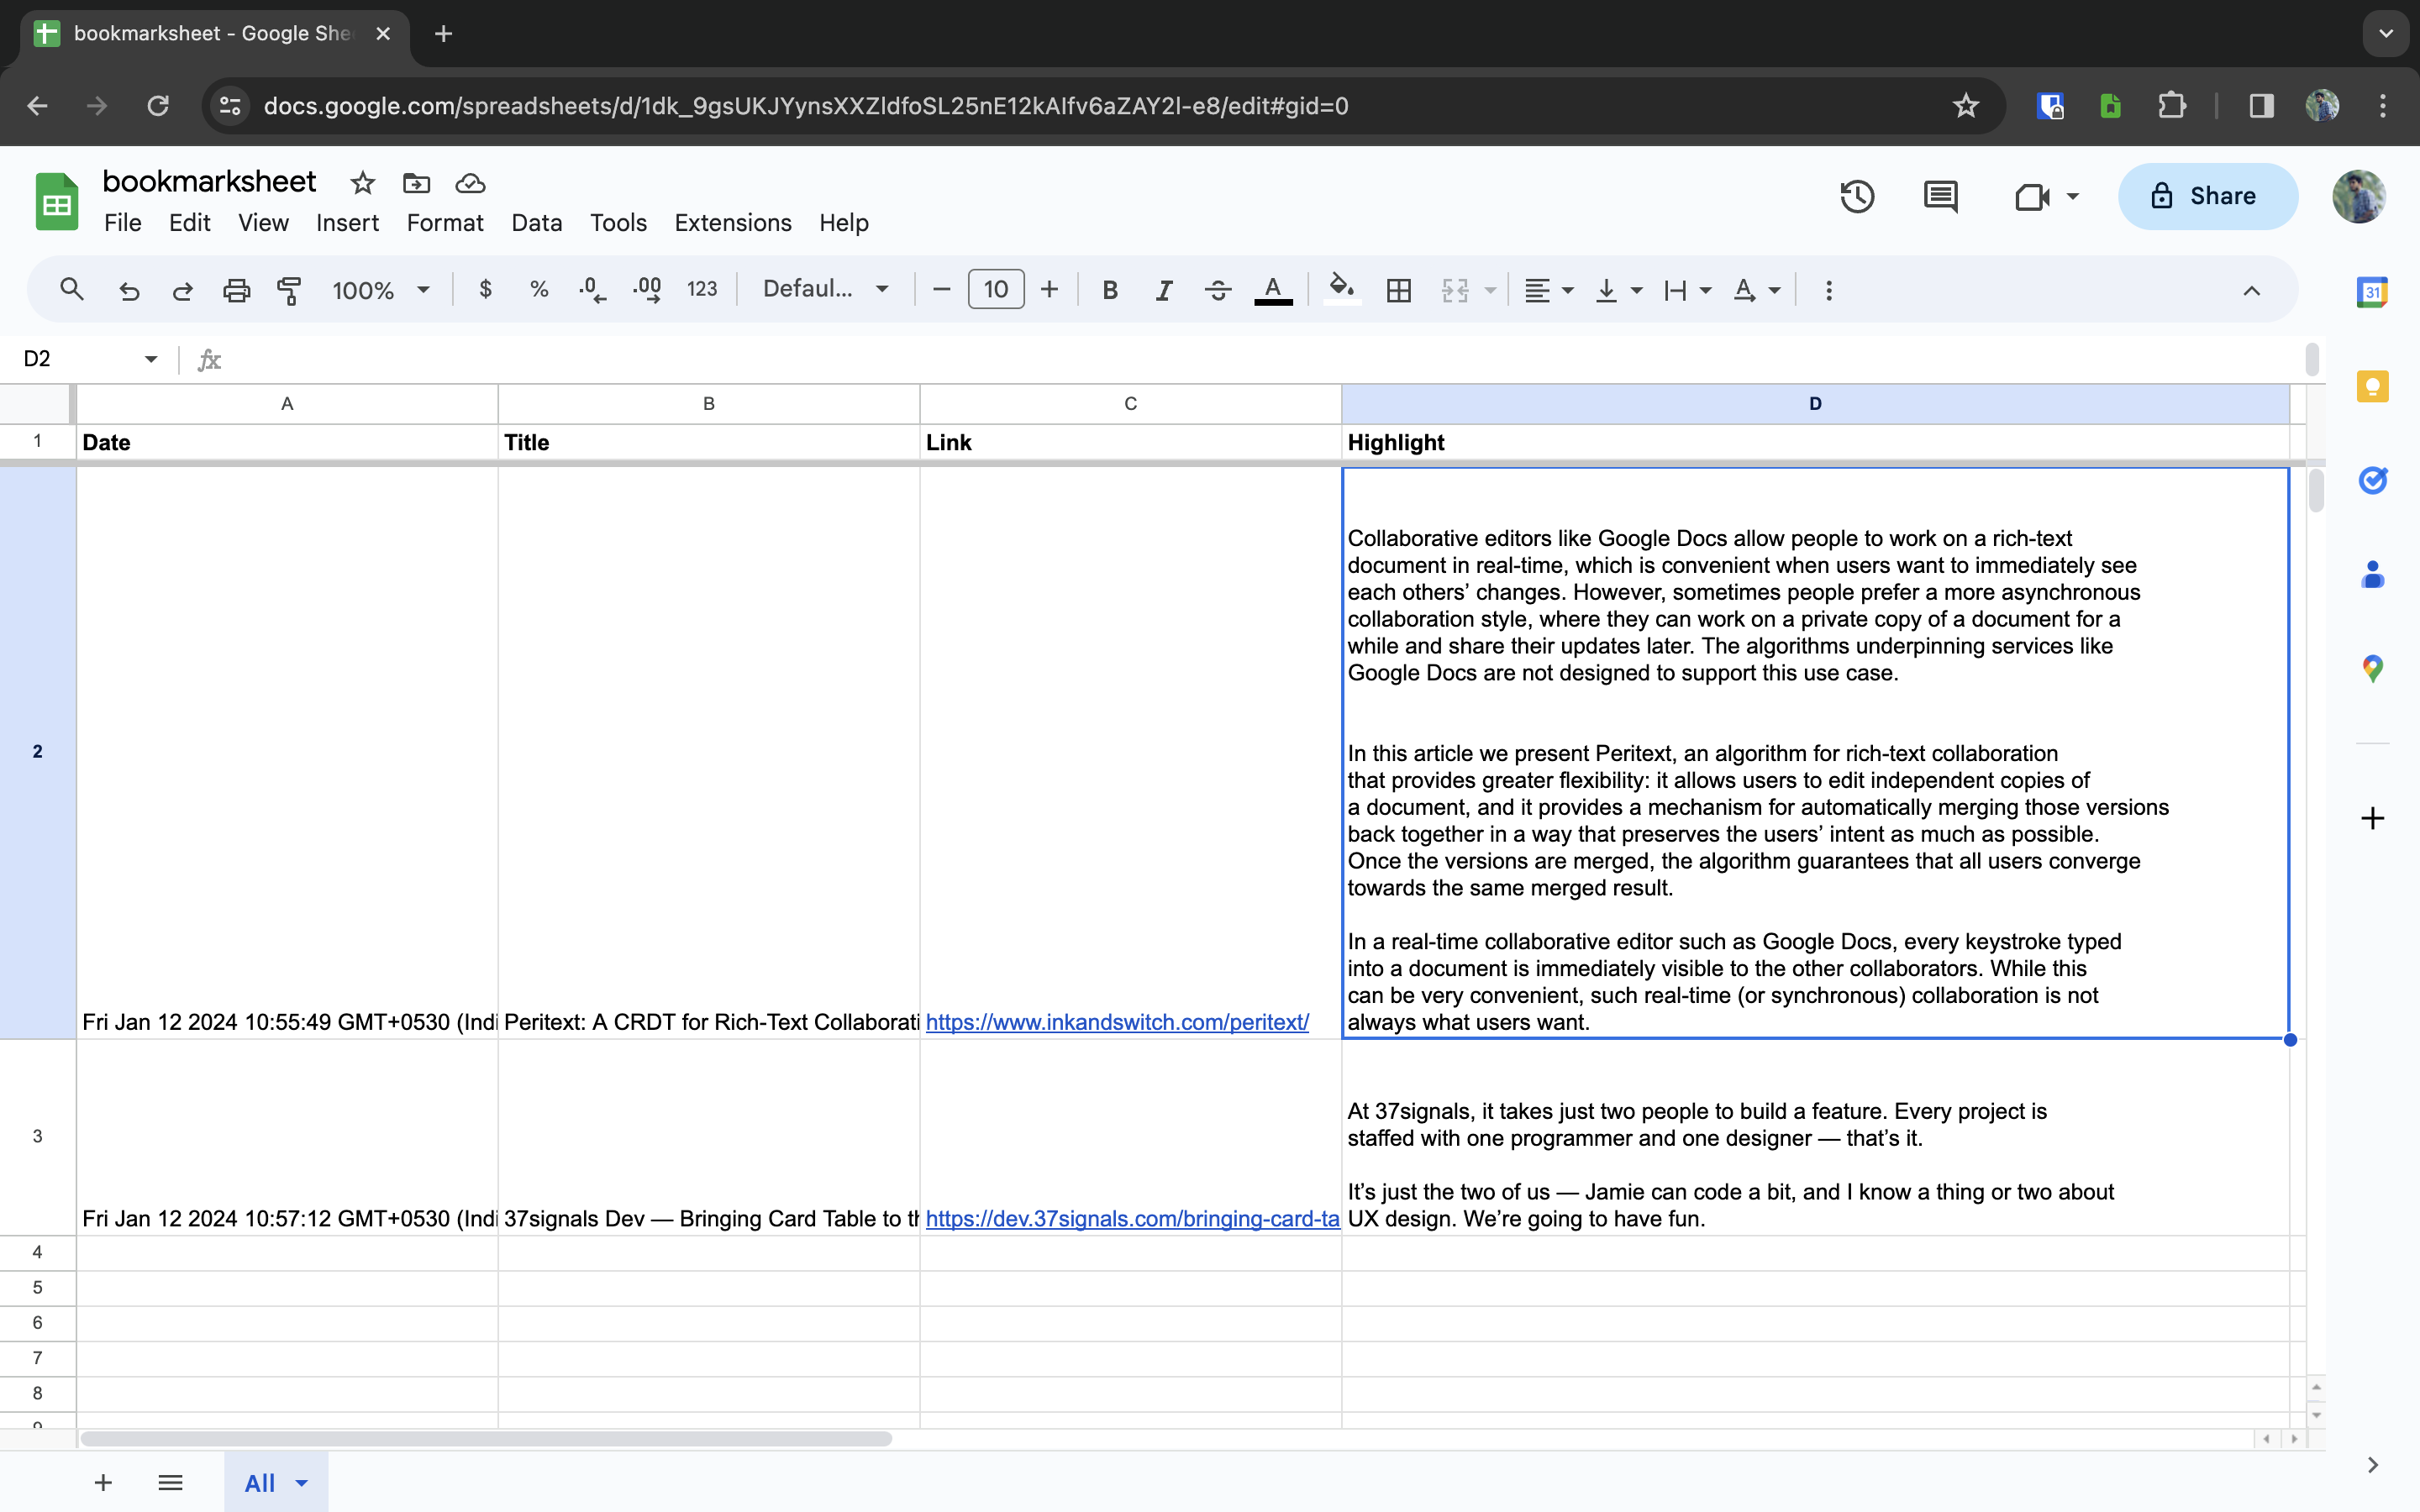Open the Insert menu
Screen dimensions: 2420x1512
pos(346,222)
